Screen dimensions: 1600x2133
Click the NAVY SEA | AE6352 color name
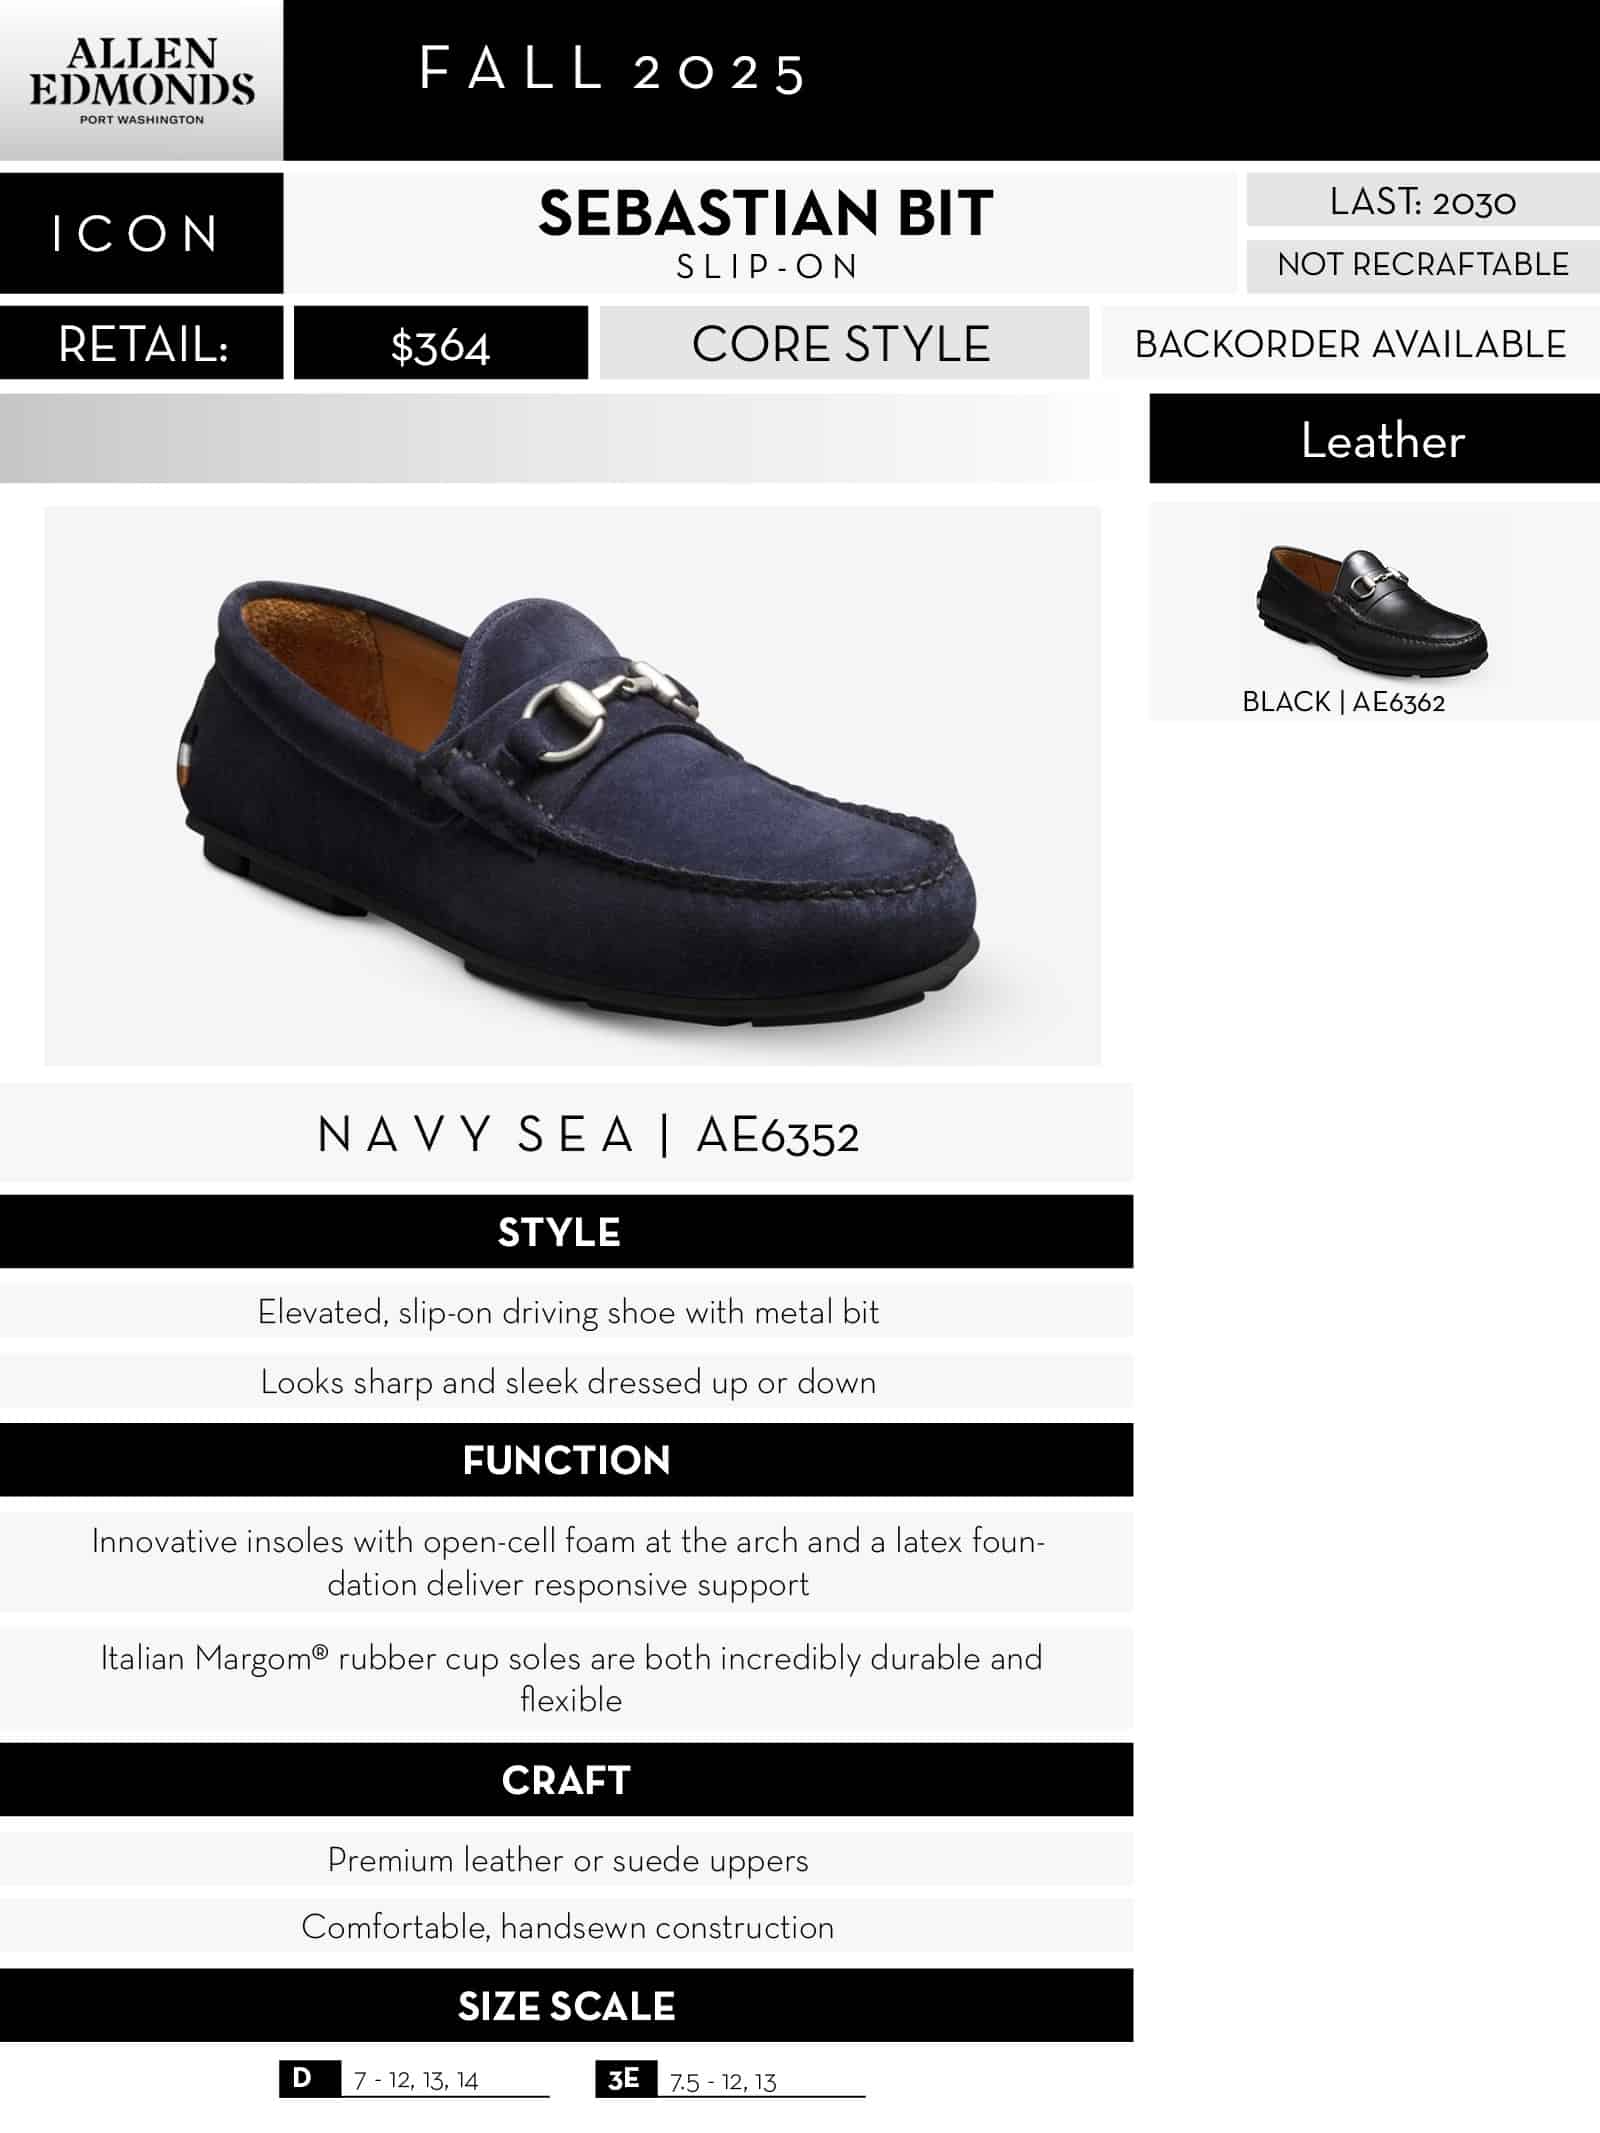point(588,1135)
